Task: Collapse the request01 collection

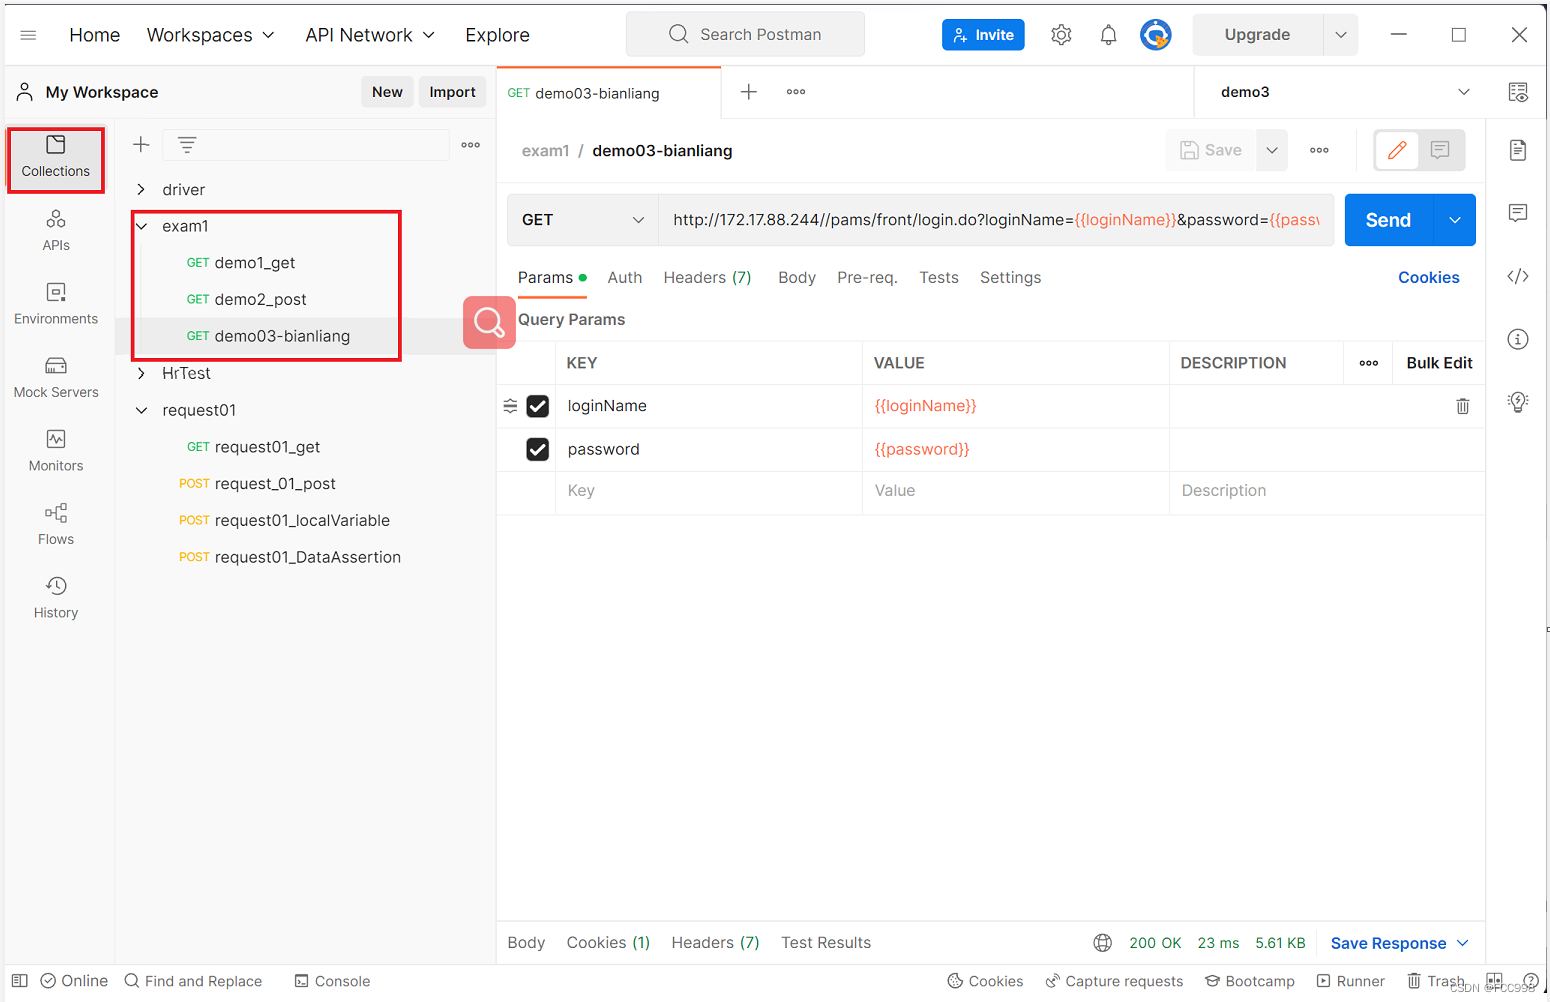Action: [x=141, y=410]
